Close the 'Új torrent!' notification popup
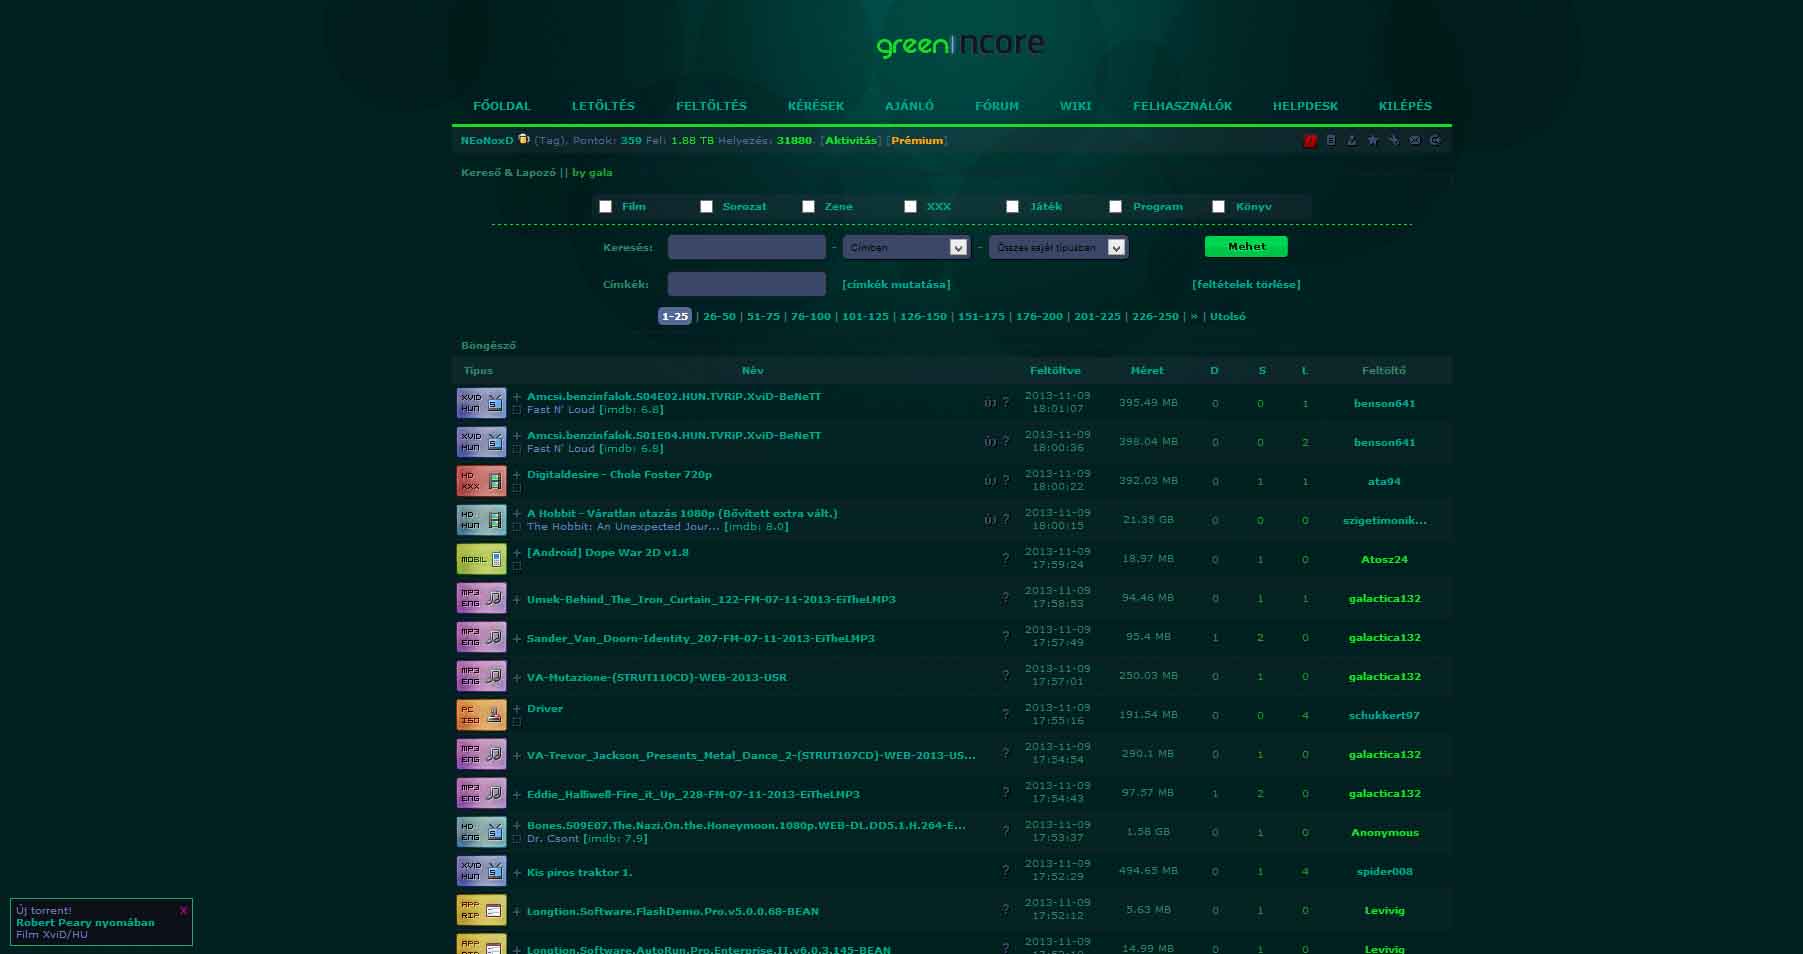 183,911
